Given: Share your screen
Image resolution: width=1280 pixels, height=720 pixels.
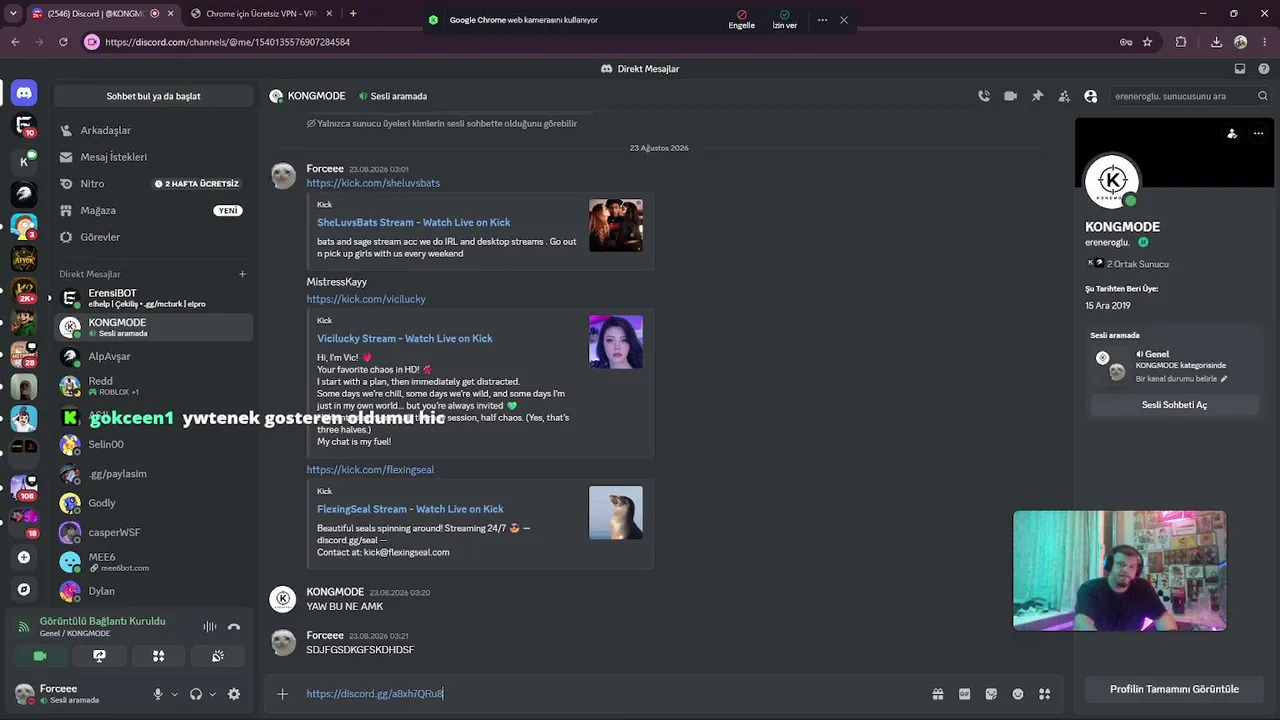Looking at the screenshot, I should (x=99, y=656).
